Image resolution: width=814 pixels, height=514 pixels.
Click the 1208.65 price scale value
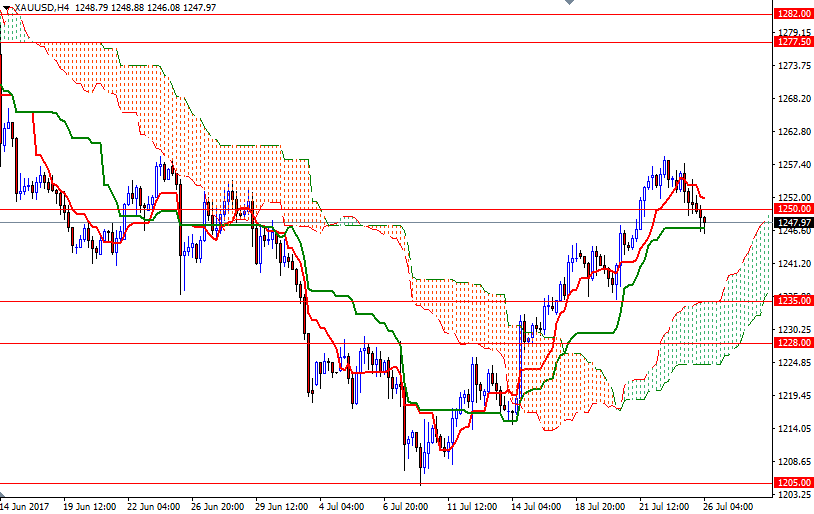click(x=794, y=462)
